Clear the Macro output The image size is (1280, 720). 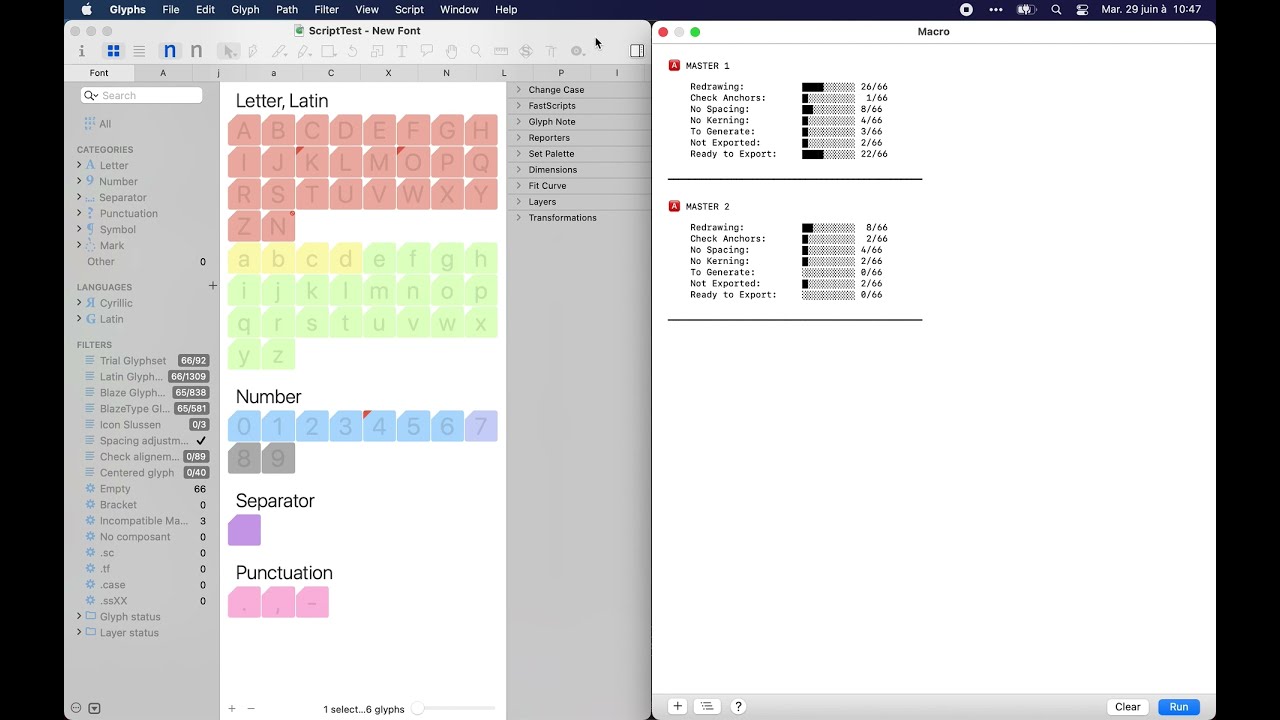tap(1128, 707)
